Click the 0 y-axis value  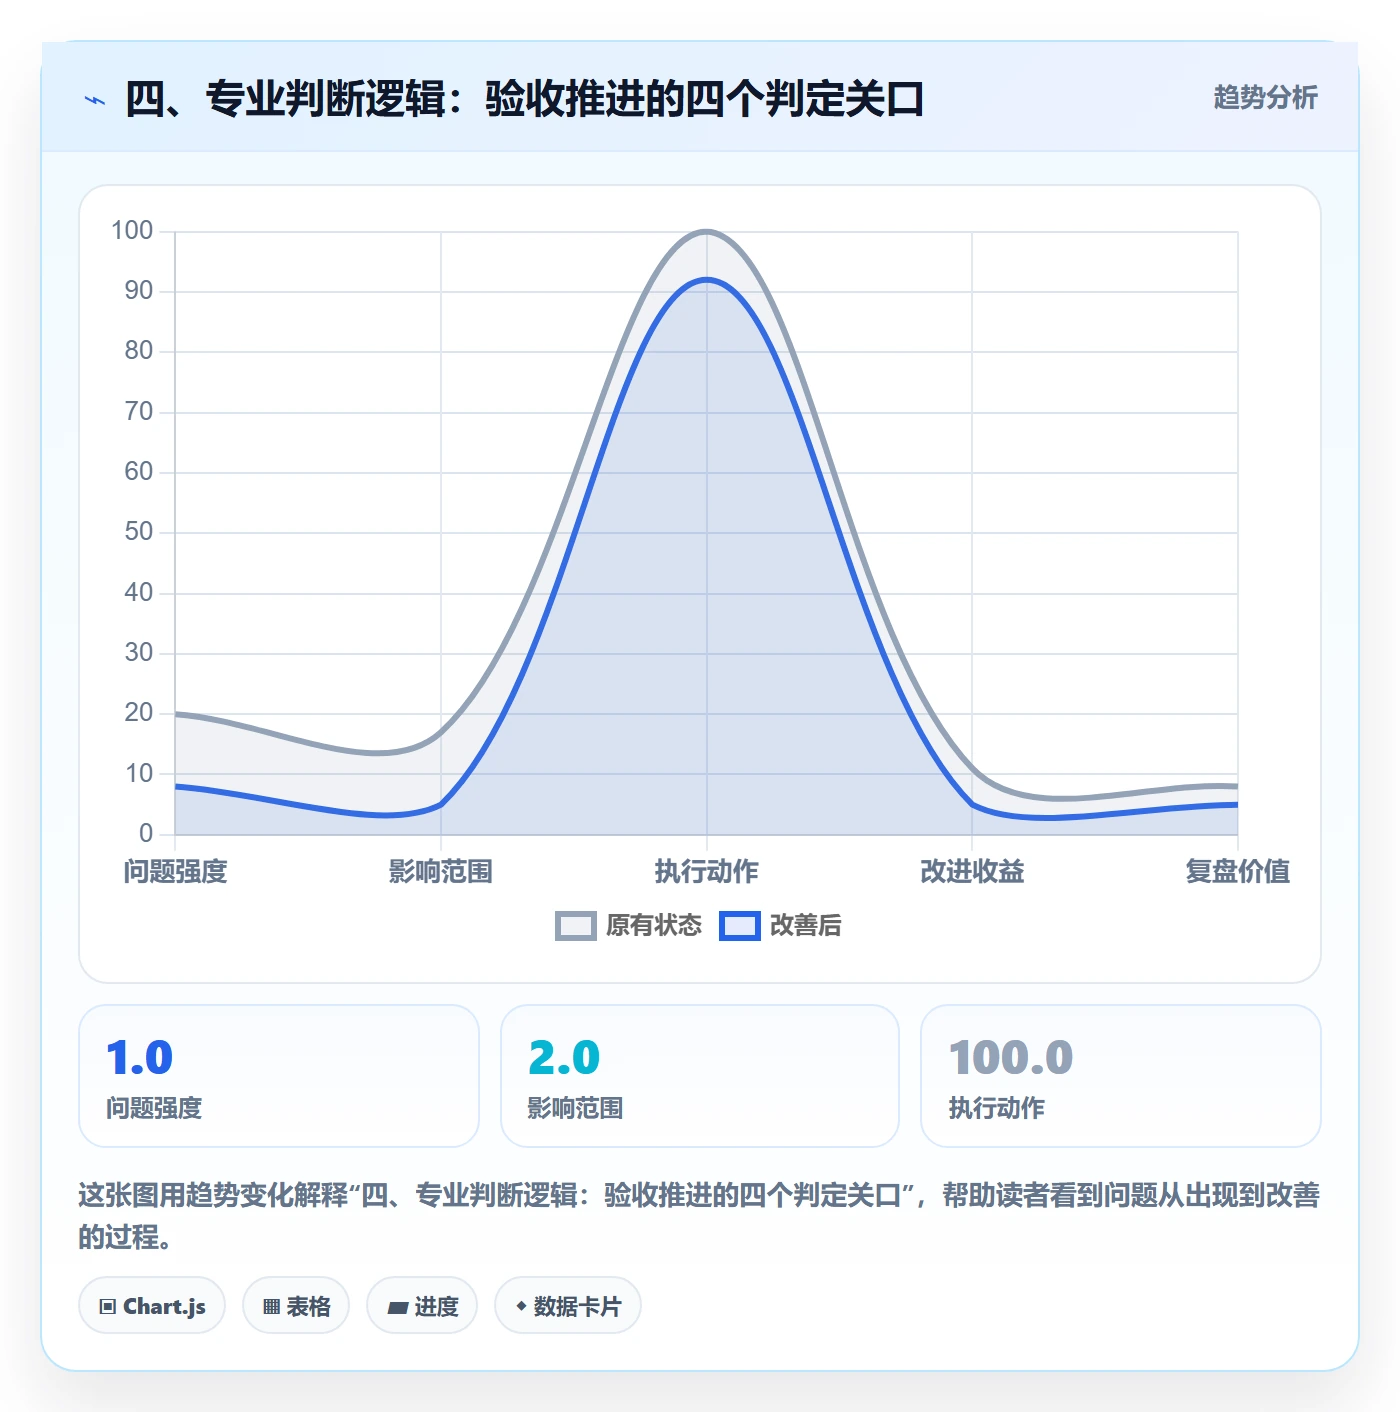pos(146,833)
